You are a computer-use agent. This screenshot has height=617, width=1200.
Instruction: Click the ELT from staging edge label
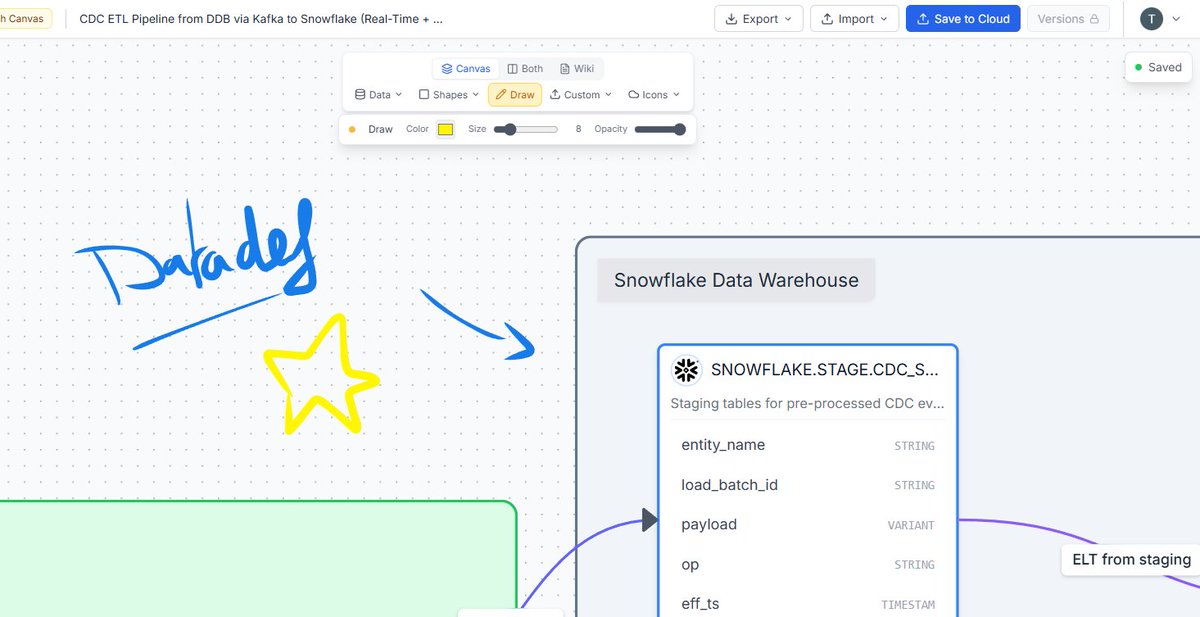tap(1131, 560)
